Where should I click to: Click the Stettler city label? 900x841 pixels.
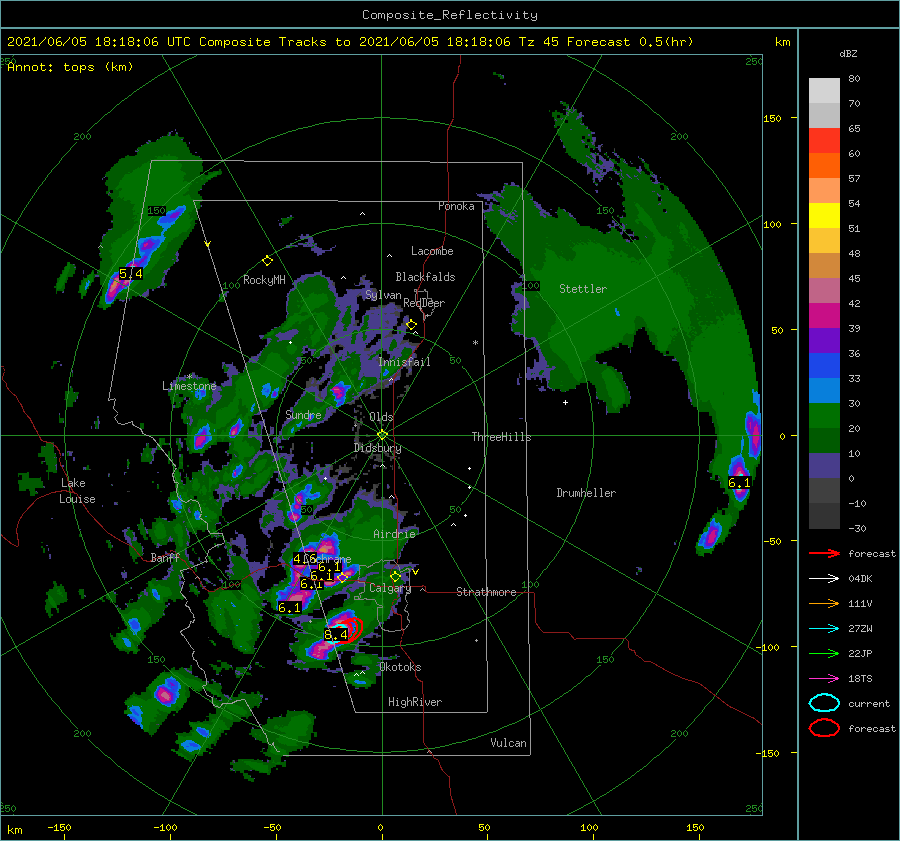point(583,289)
